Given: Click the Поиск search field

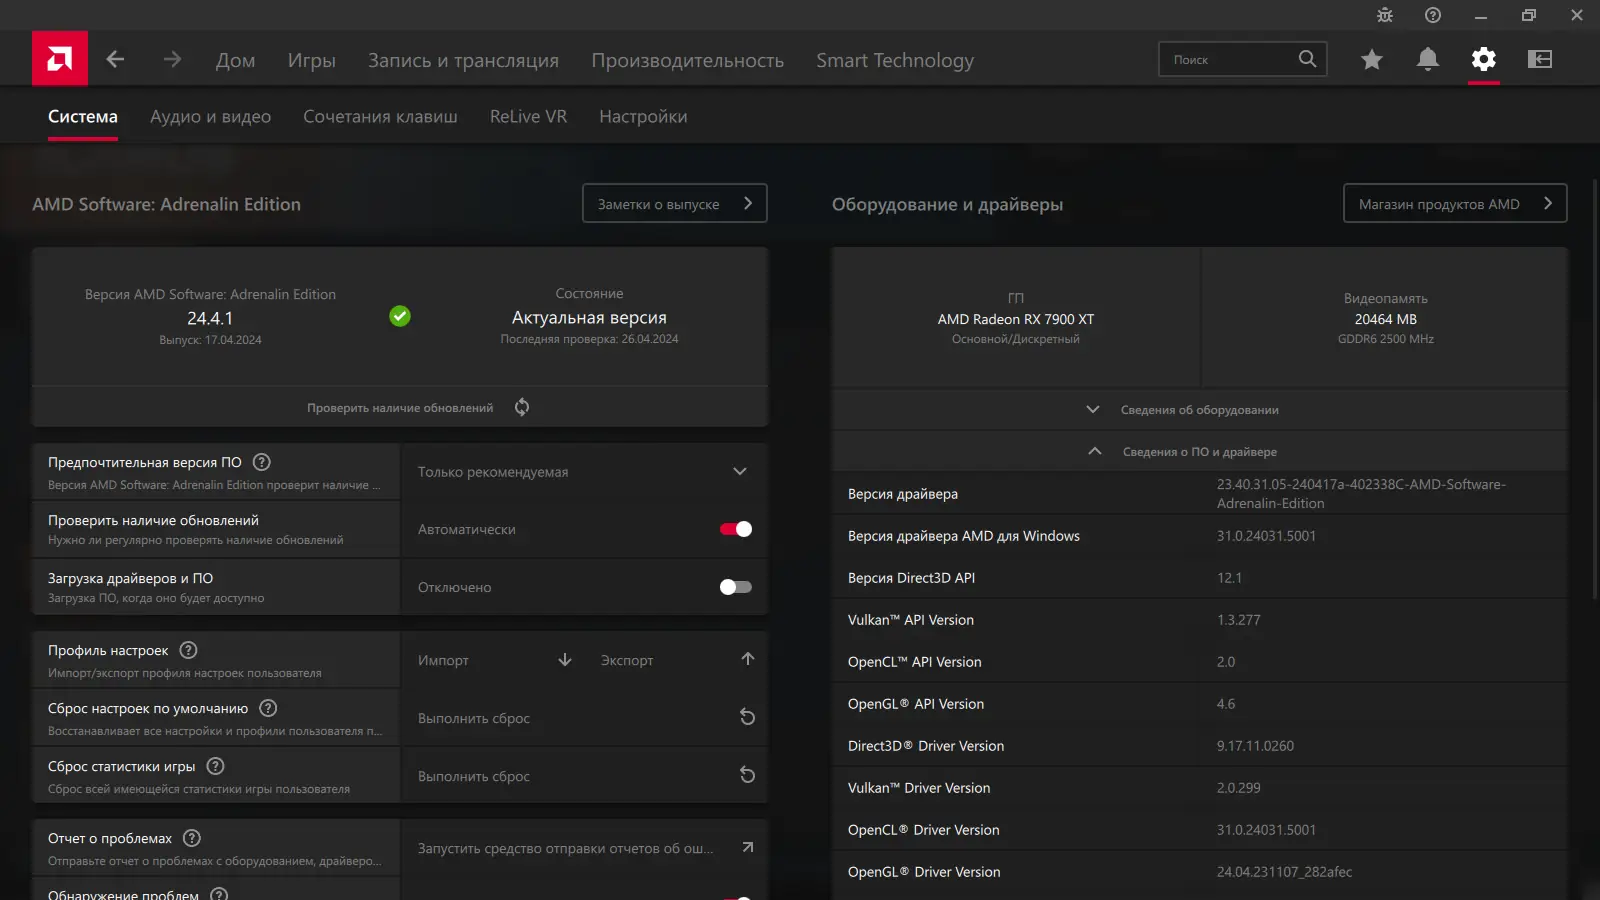Looking at the screenshot, I should point(1230,60).
